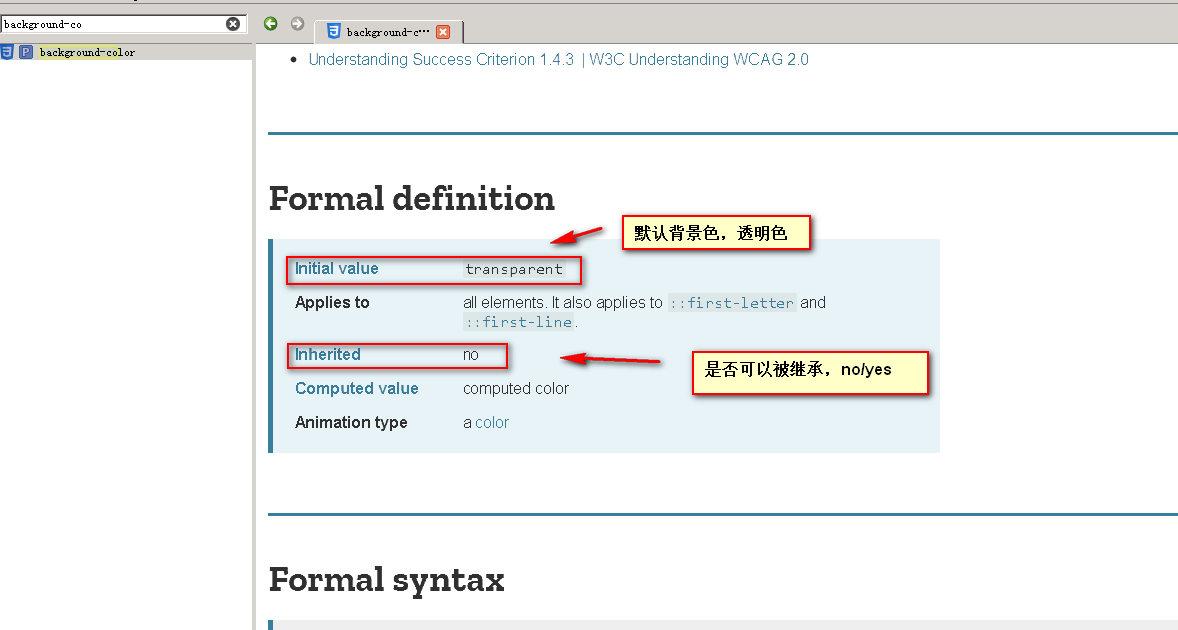
Task: Click the Formal syntax heading
Action: pyautogui.click(x=386, y=580)
